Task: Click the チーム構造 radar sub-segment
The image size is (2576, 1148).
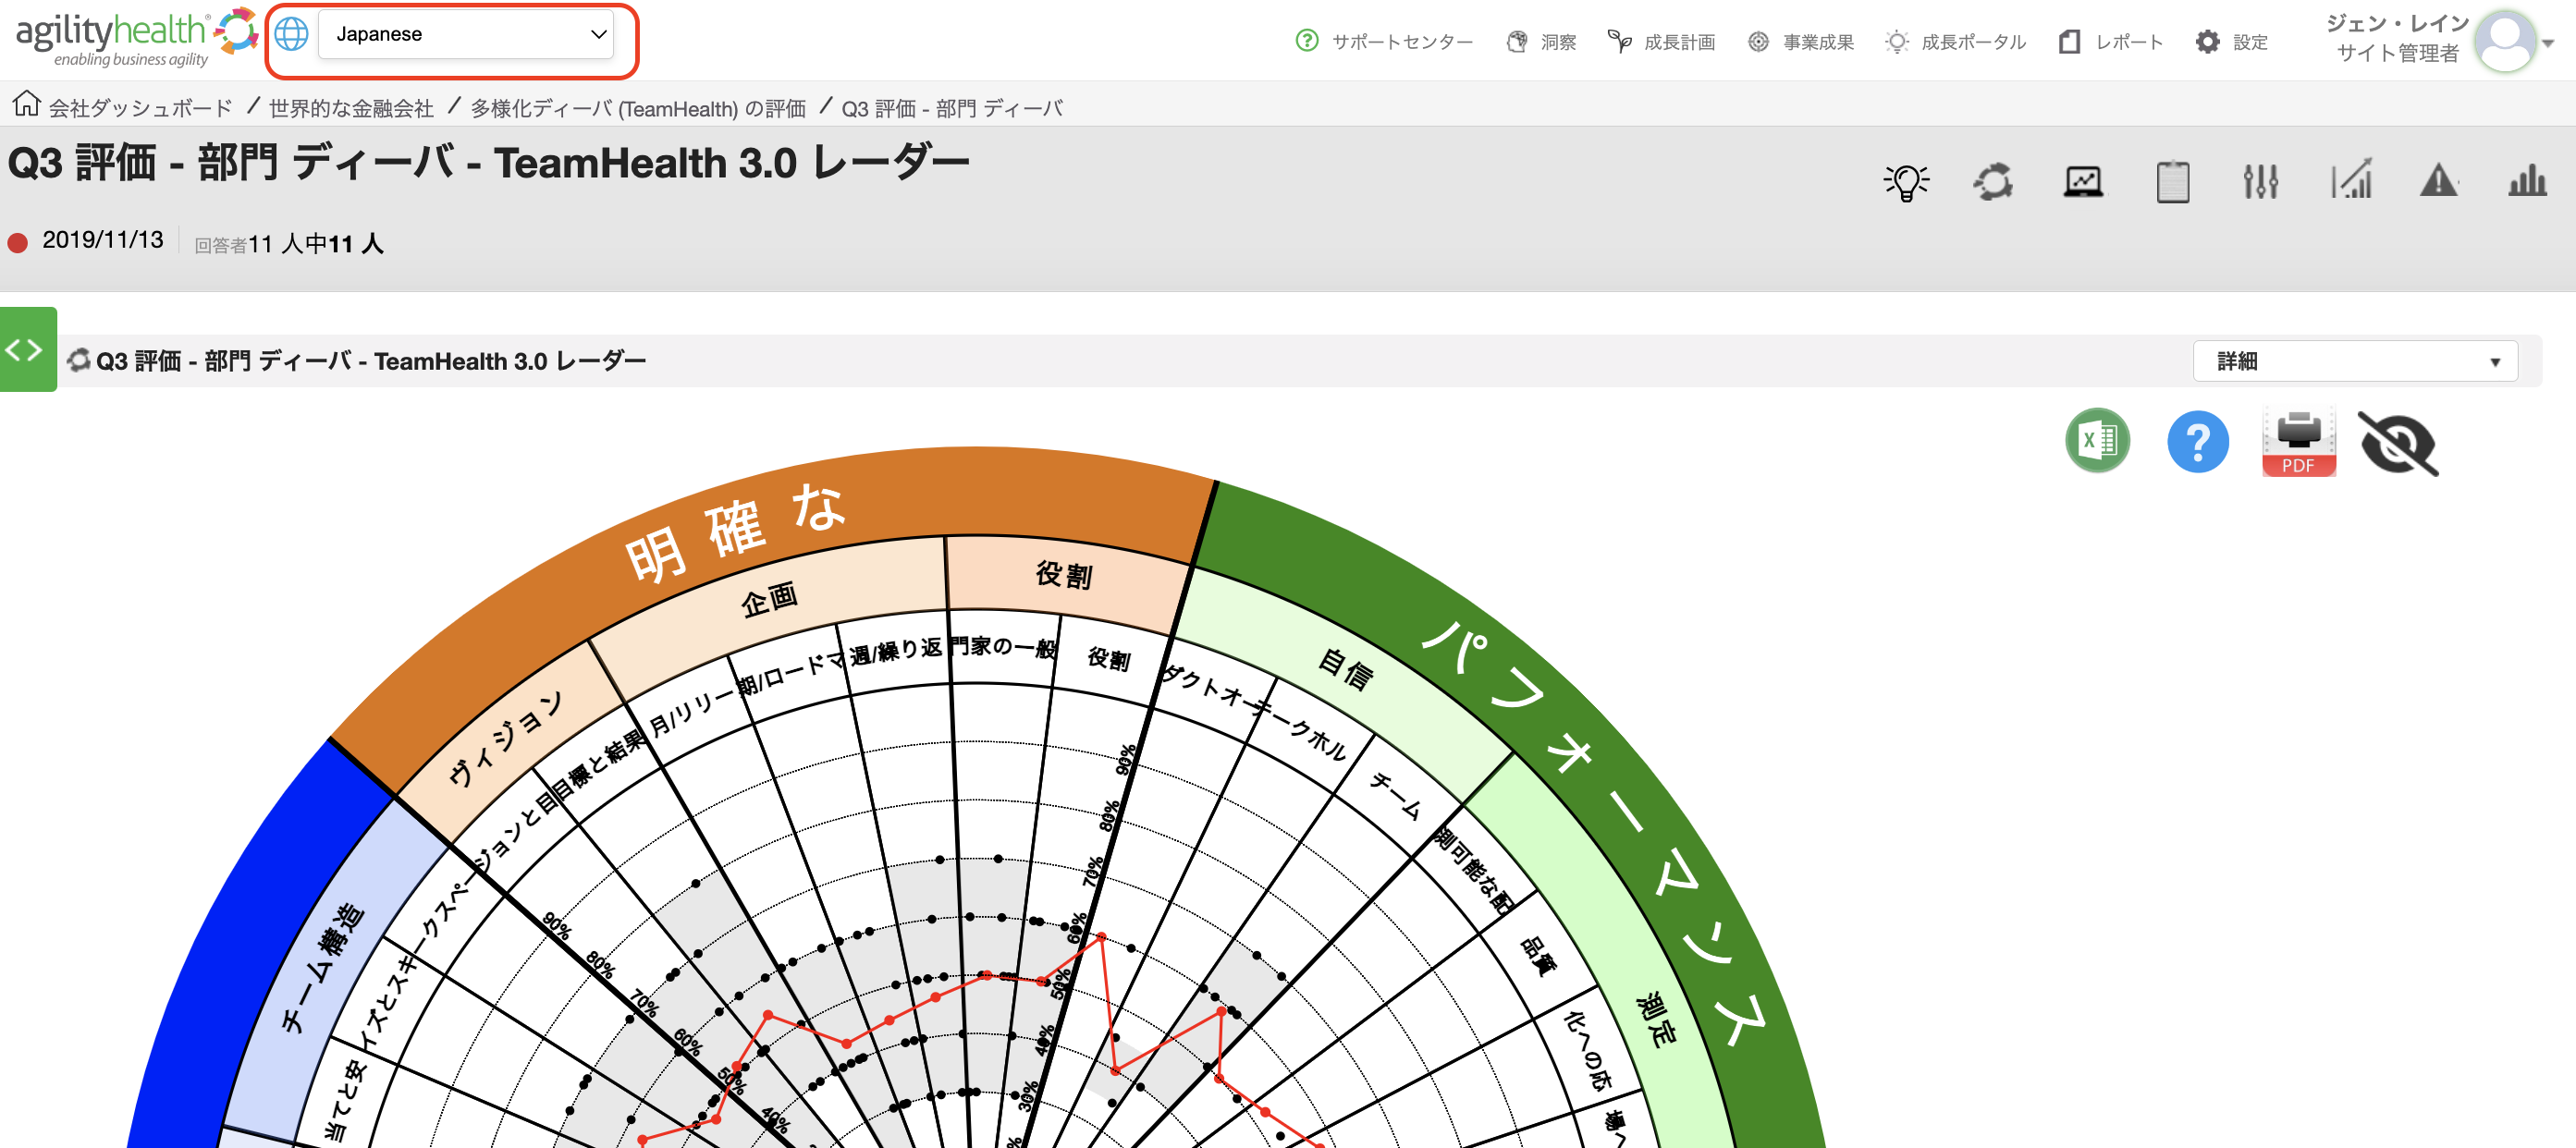Action: pyautogui.click(x=322, y=966)
